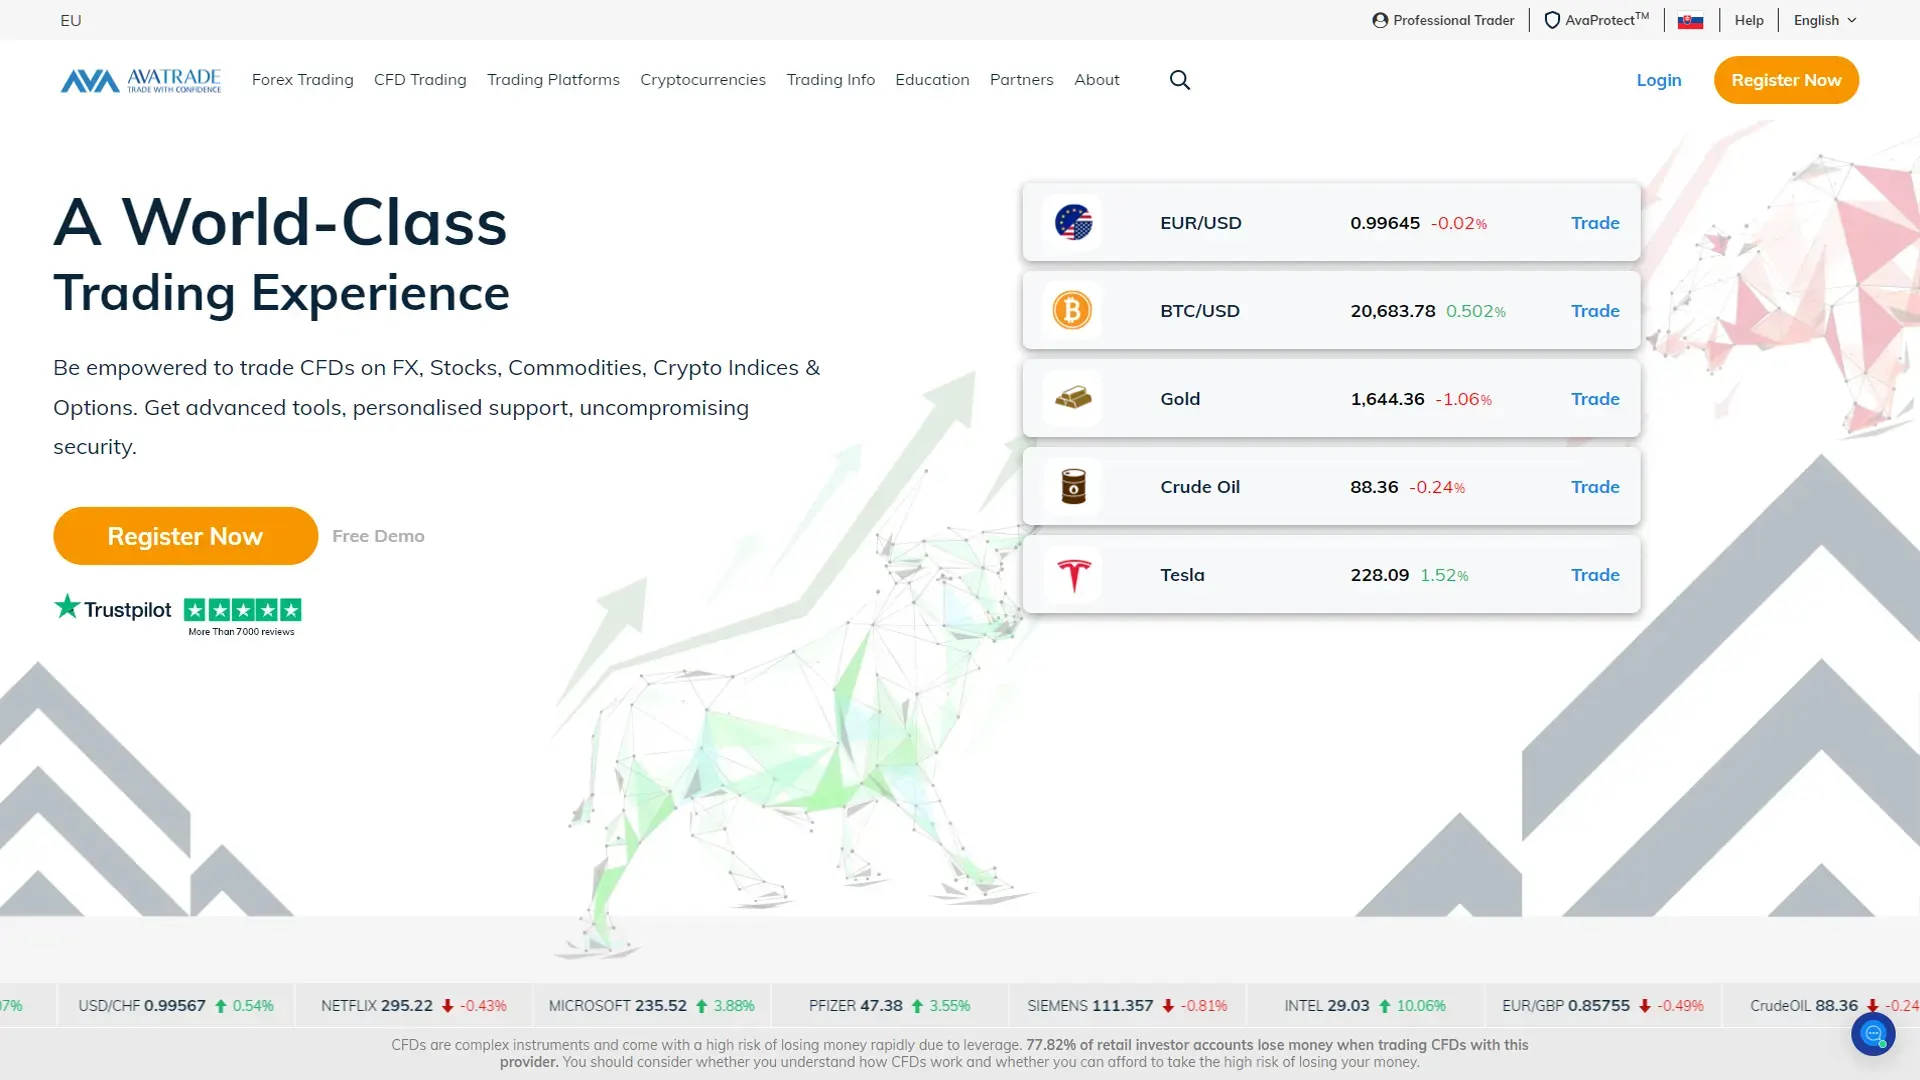Click the AvaProtect shield icon
This screenshot has height=1080, width=1920.
(1552, 20)
